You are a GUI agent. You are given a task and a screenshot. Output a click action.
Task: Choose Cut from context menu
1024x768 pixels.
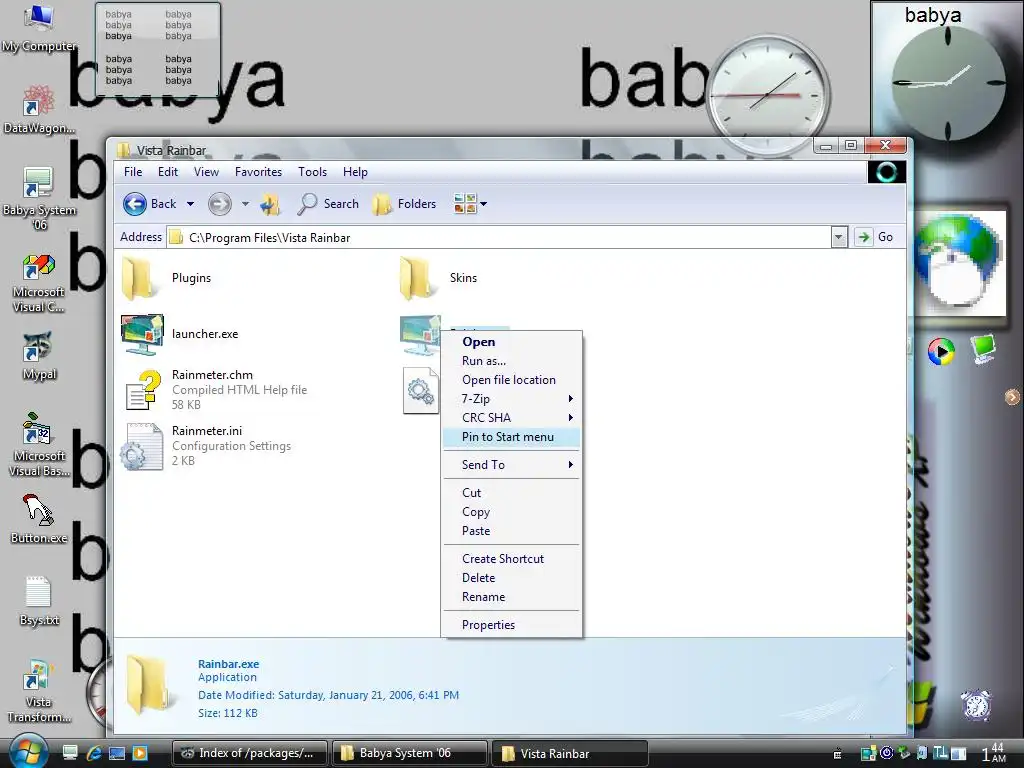coord(511,492)
